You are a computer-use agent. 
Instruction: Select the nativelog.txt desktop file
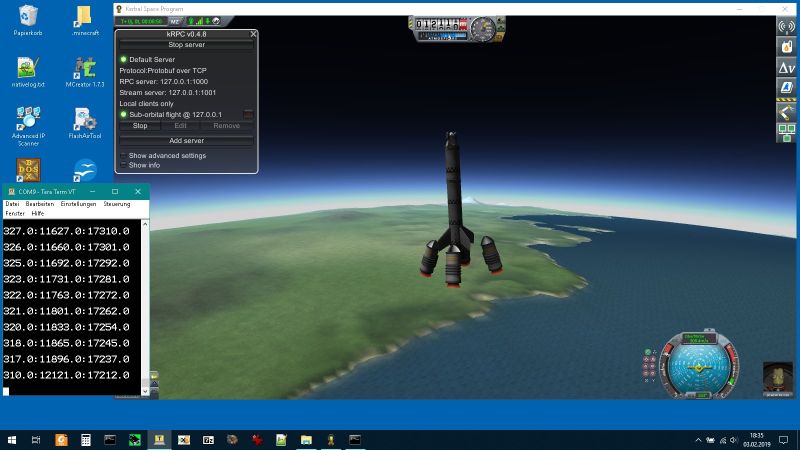28,72
